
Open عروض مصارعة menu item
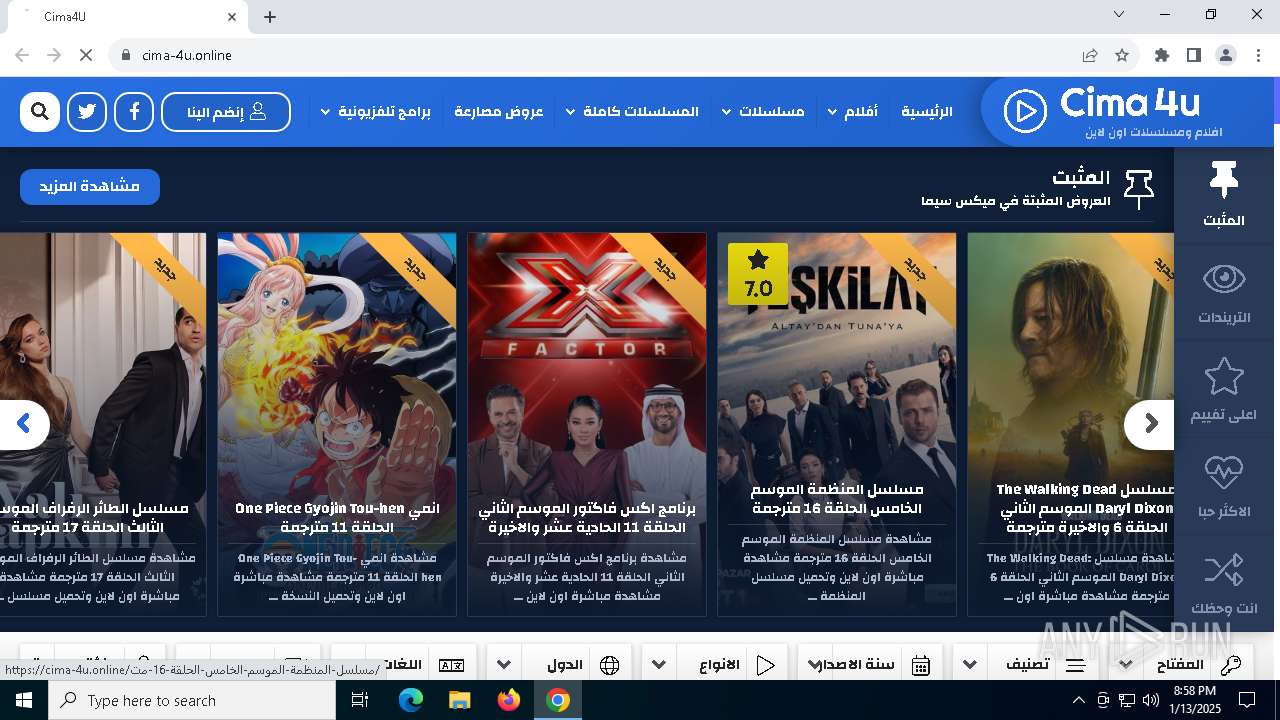(499, 112)
